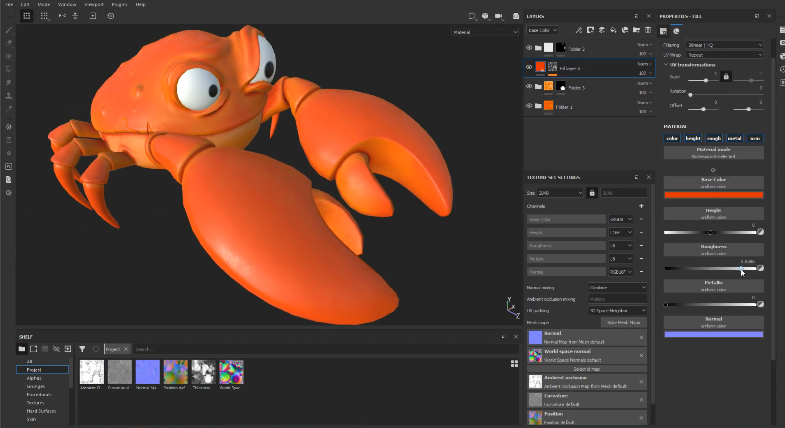Open blend mode dropdown for Folder 2

point(644,45)
